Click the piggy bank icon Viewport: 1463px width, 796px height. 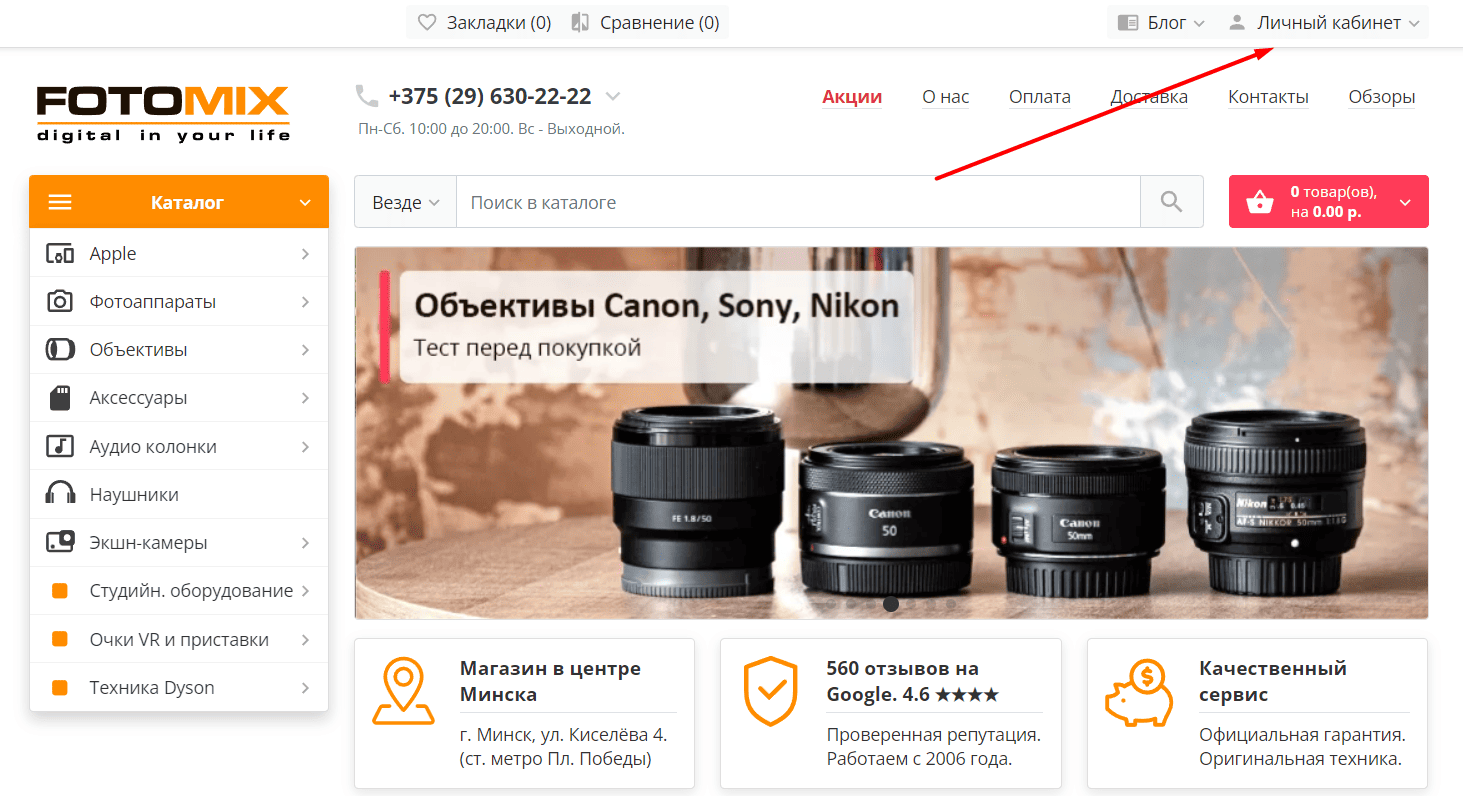pos(1139,691)
